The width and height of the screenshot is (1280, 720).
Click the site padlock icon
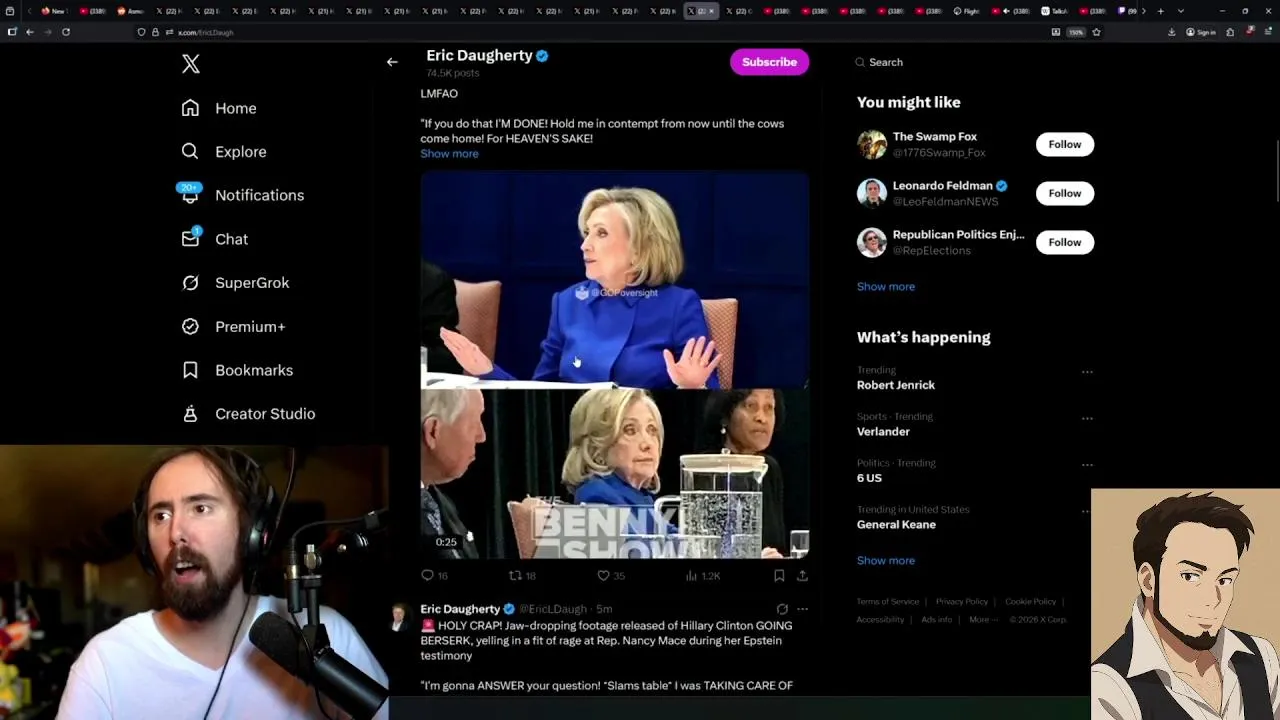pyautogui.click(x=155, y=32)
